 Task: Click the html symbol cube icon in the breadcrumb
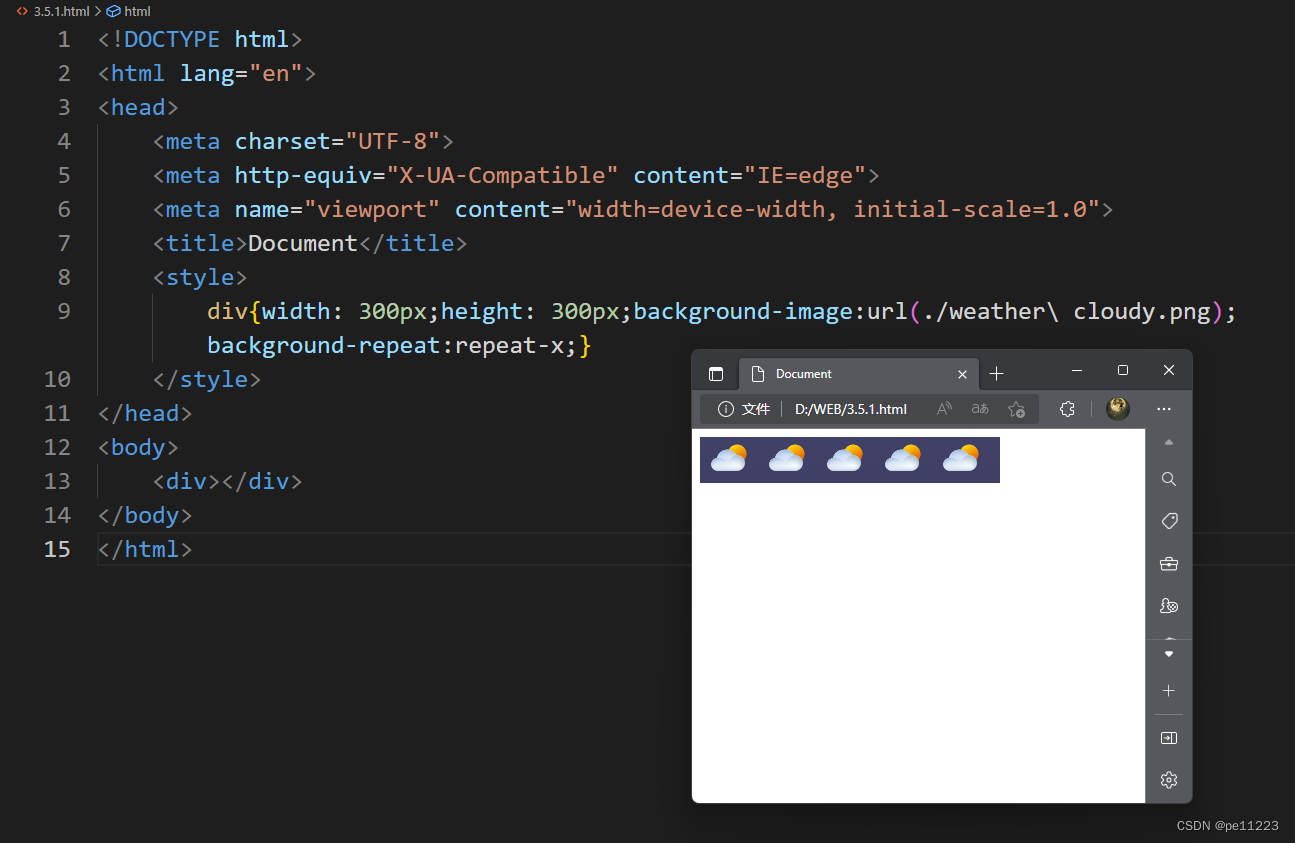113,11
